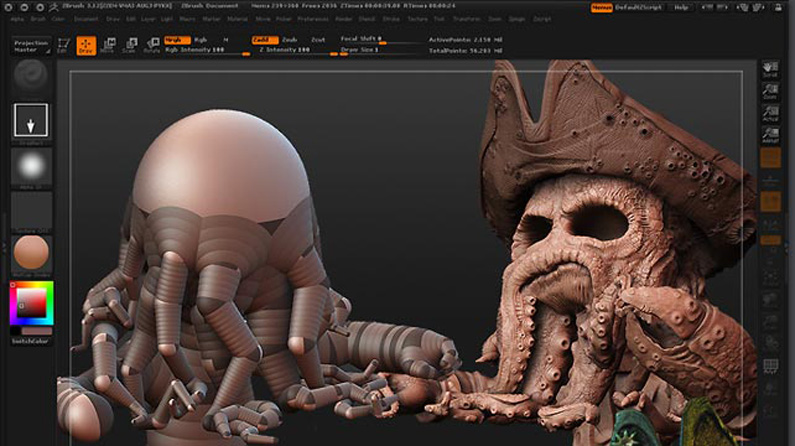Click the Zoom icon in right shelf
Image resolution: width=795 pixels, height=446 pixels.
[x=770, y=93]
